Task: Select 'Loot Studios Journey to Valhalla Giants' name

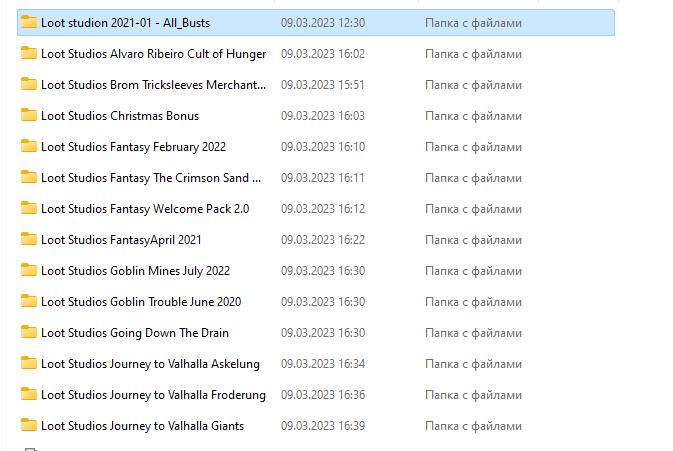Action: click(142, 426)
